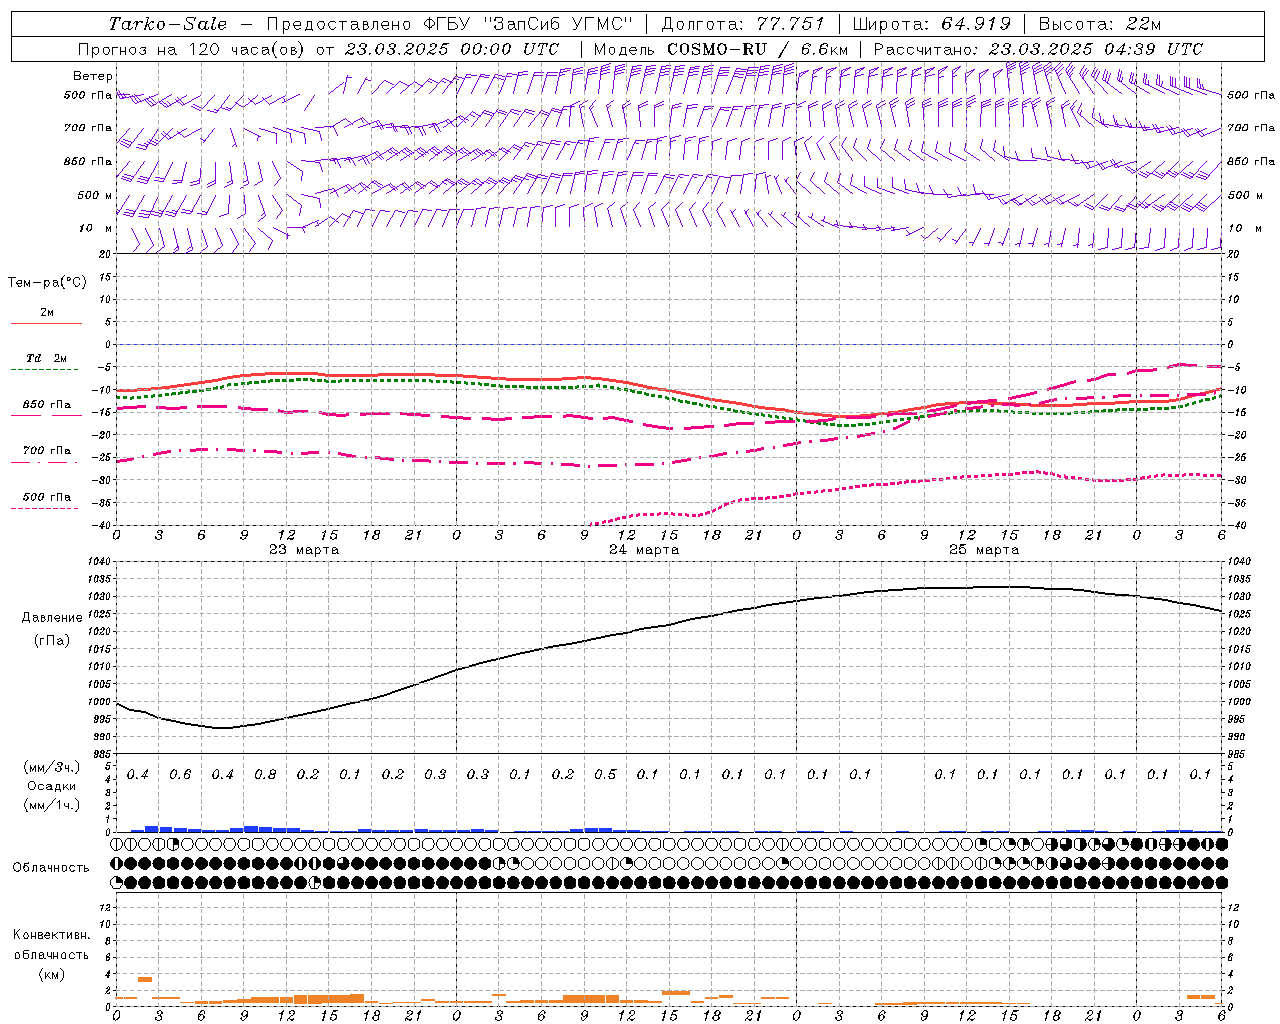Click the Широта: 64.919 latitude value
1280x1024 pixels.
click(x=932, y=24)
